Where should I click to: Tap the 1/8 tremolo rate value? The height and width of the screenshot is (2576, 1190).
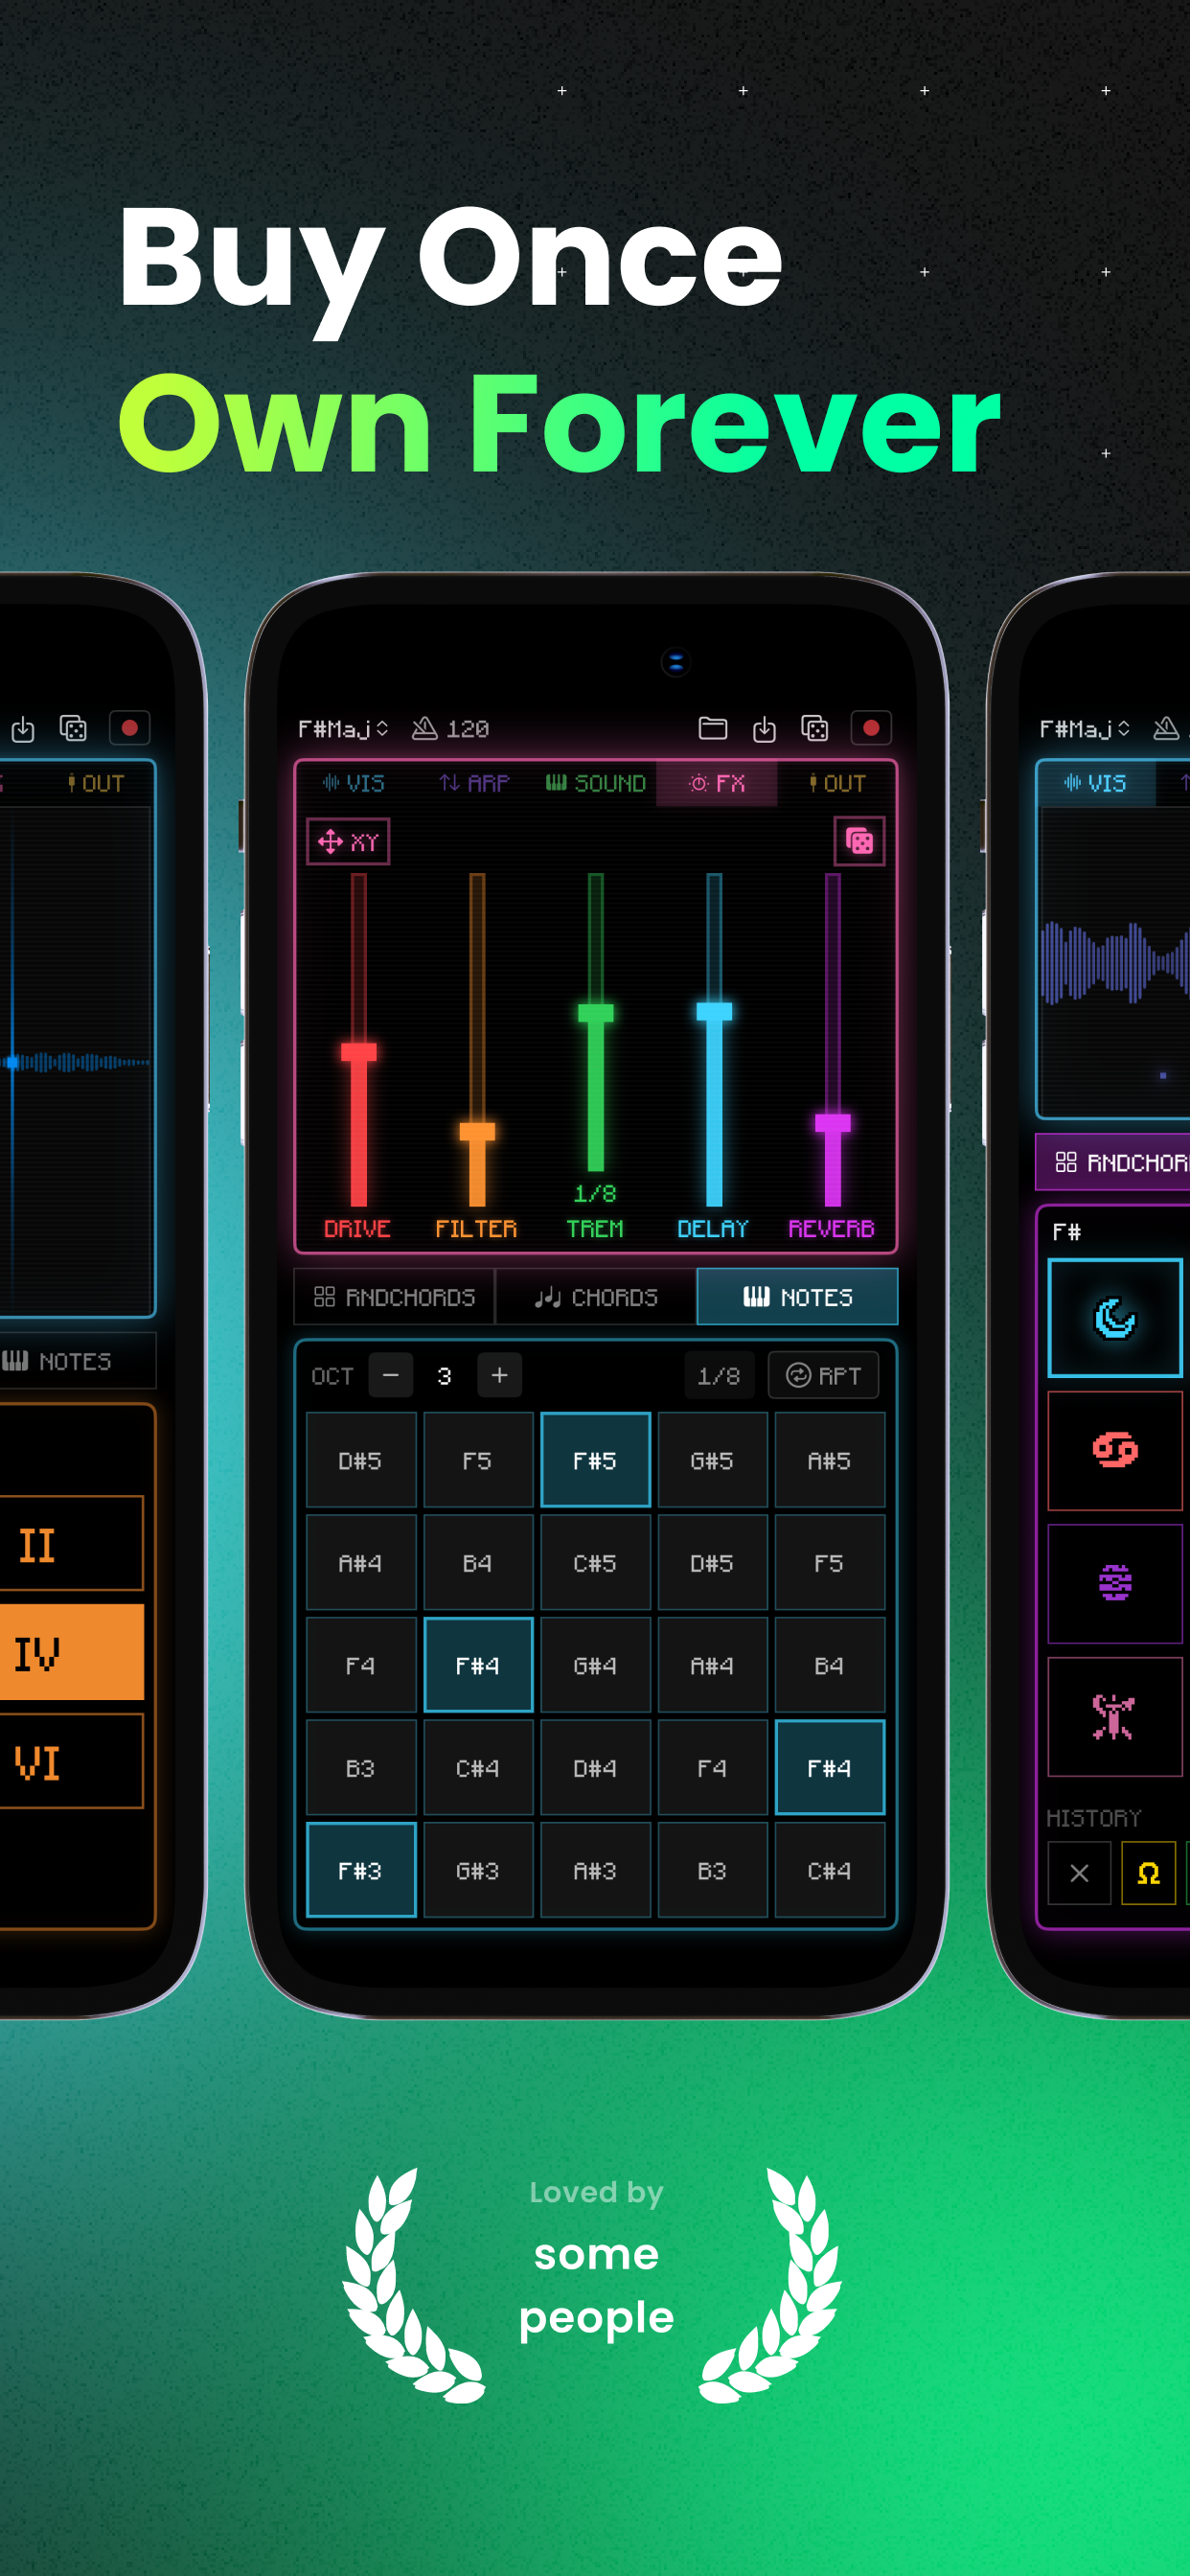(x=595, y=1193)
